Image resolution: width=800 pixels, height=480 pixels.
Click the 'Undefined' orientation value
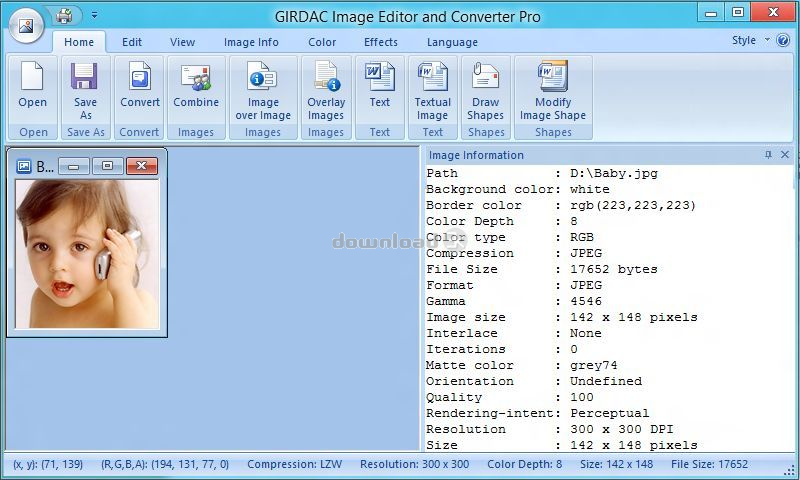[x=606, y=381]
